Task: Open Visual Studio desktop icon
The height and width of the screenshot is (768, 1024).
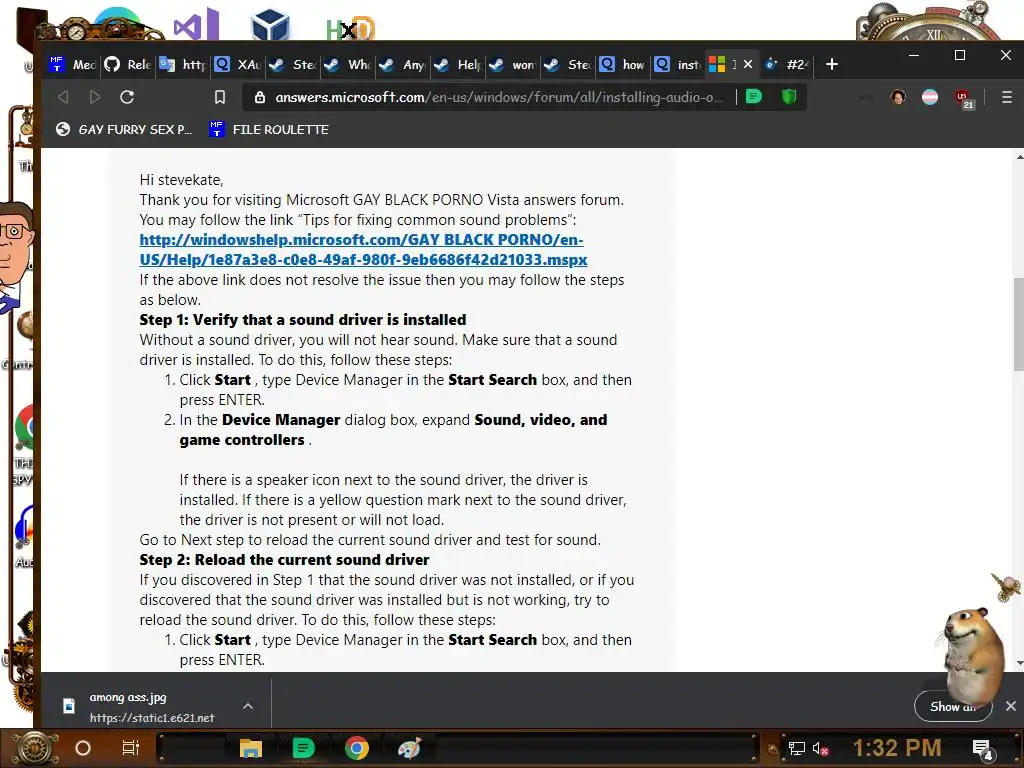Action: [x=195, y=25]
